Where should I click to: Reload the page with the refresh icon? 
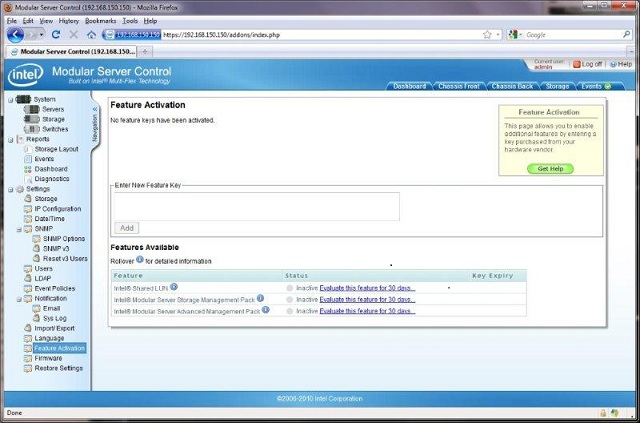pos(56,35)
